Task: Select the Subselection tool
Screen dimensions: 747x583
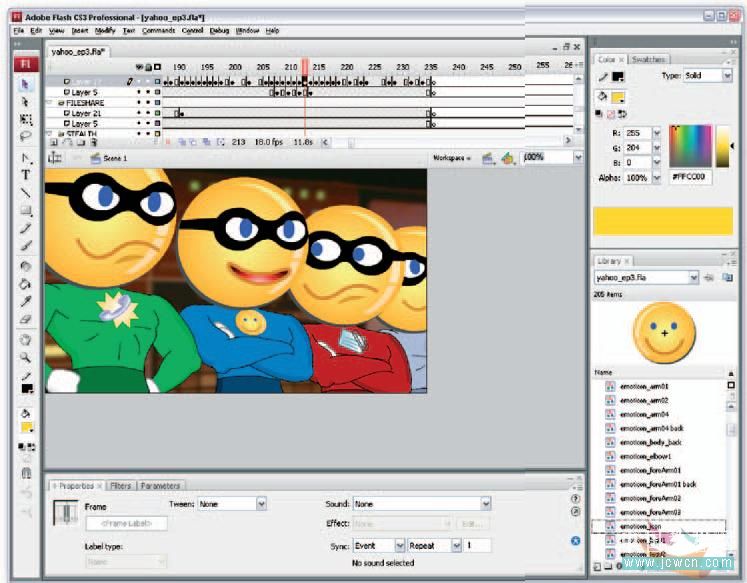Action: click(25, 102)
